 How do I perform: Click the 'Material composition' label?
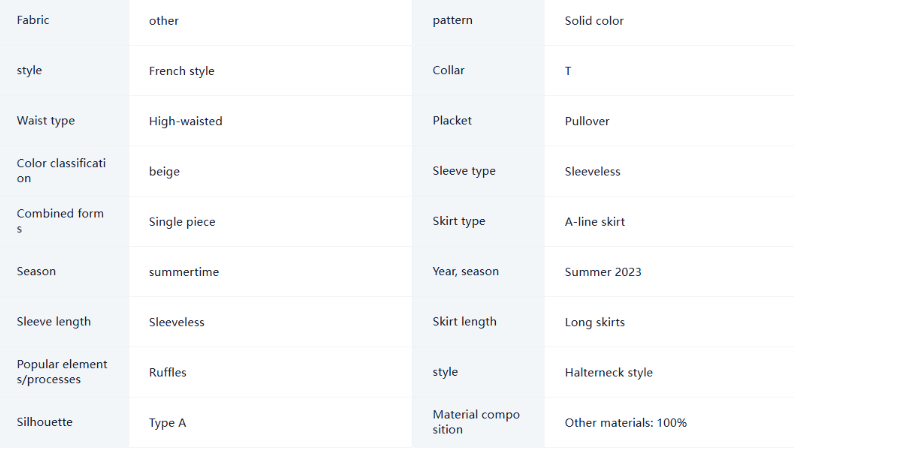[x=476, y=422]
